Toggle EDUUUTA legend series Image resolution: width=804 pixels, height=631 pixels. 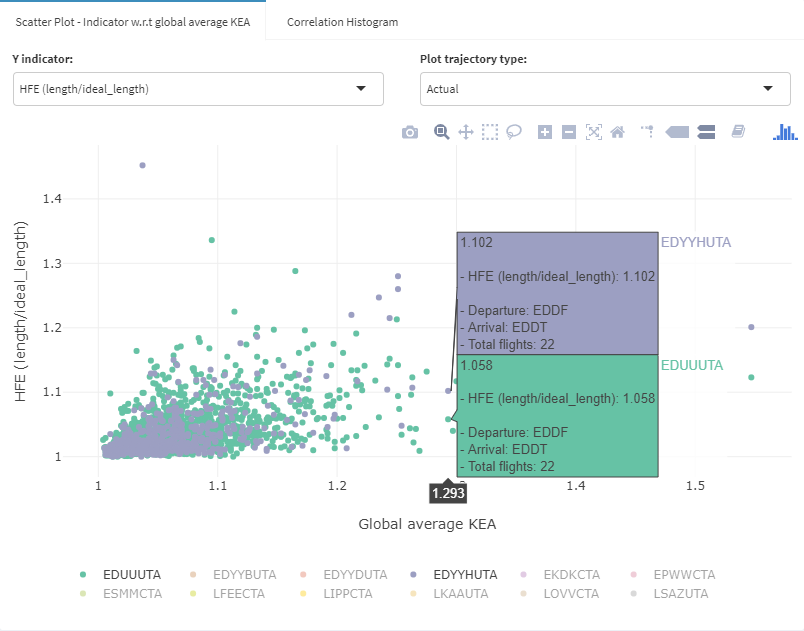[x=121, y=575]
